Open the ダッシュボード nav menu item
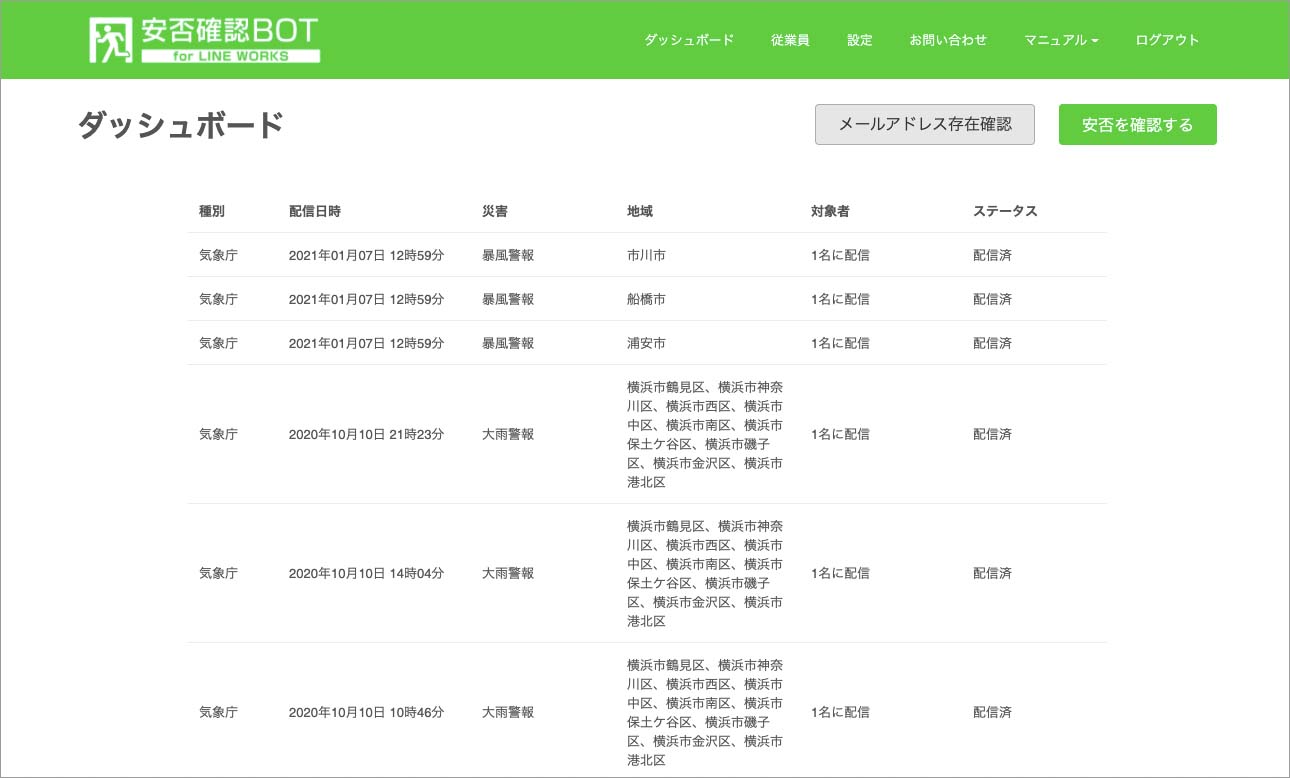 [688, 40]
